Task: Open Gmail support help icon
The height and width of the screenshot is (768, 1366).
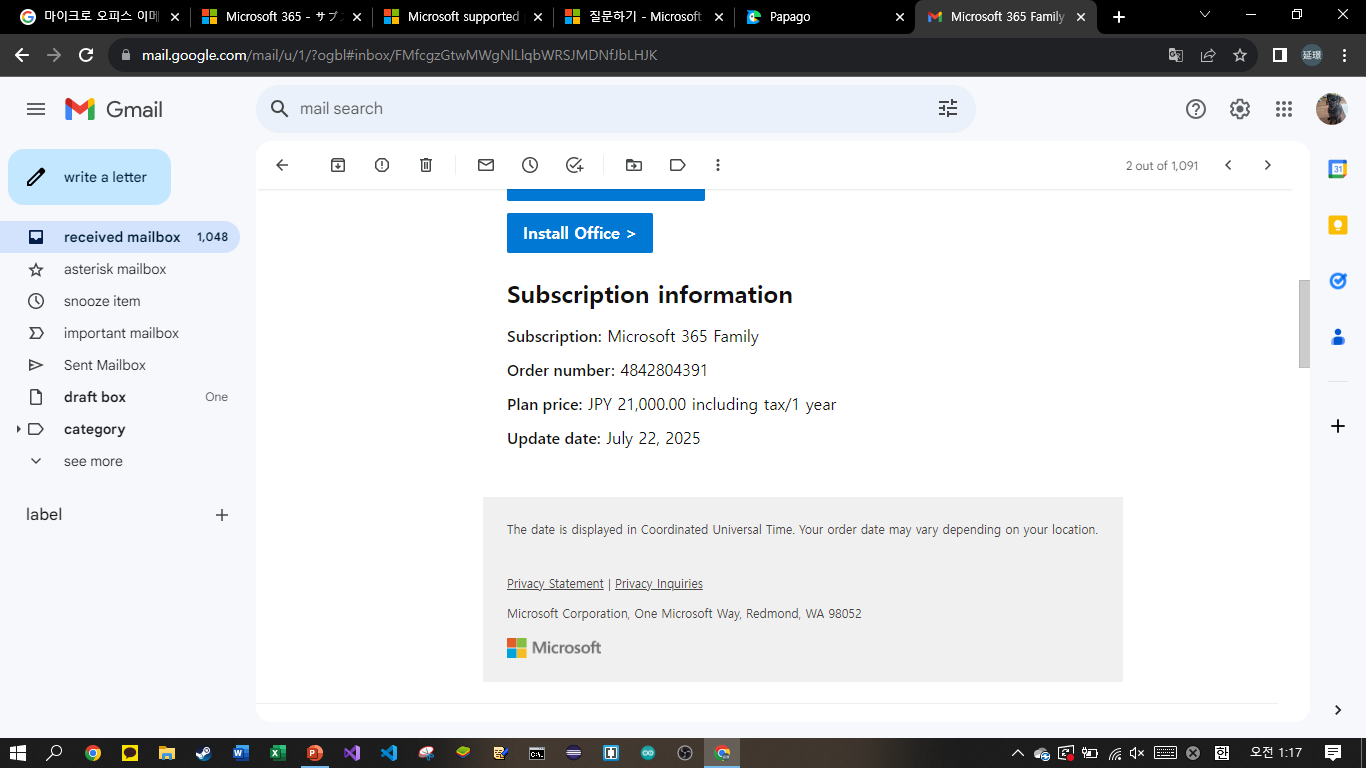Action: [x=1196, y=109]
